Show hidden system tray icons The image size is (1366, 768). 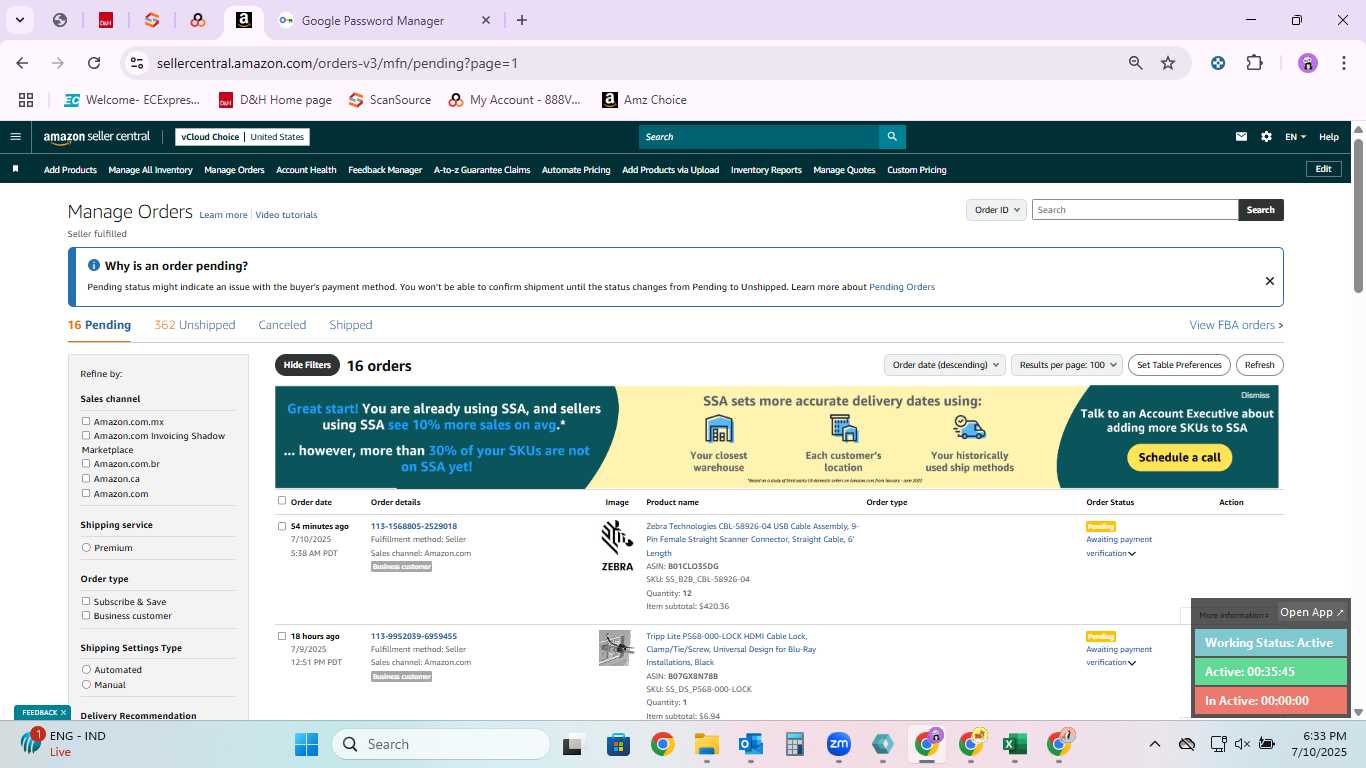pyautogui.click(x=1154, y=744)
